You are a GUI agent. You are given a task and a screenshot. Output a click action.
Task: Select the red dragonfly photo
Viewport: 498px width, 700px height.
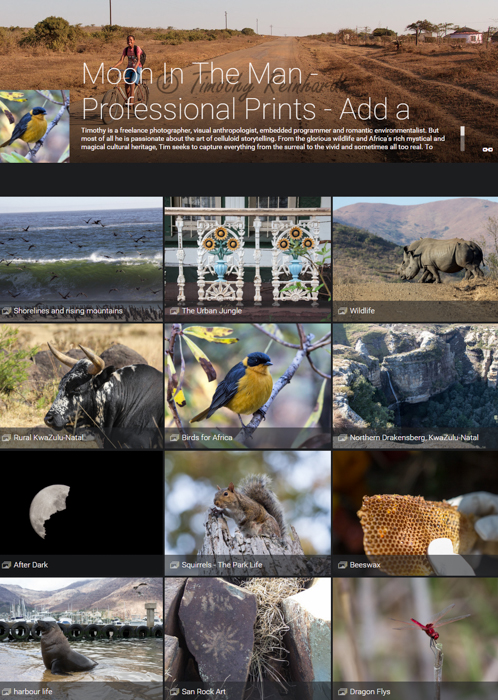(415, 639)
